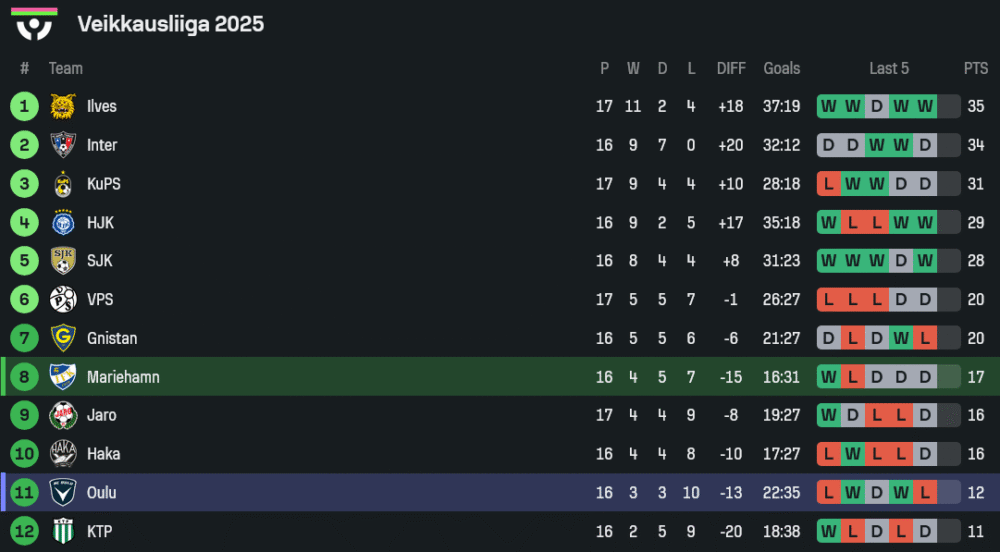Open the Jaro team name link
1000x552 pixels.
101,415
